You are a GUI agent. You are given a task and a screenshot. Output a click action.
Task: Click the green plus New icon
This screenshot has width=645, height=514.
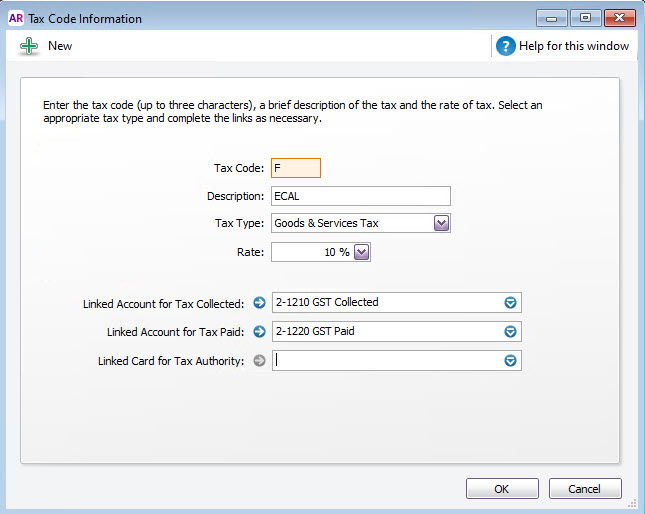29,46
